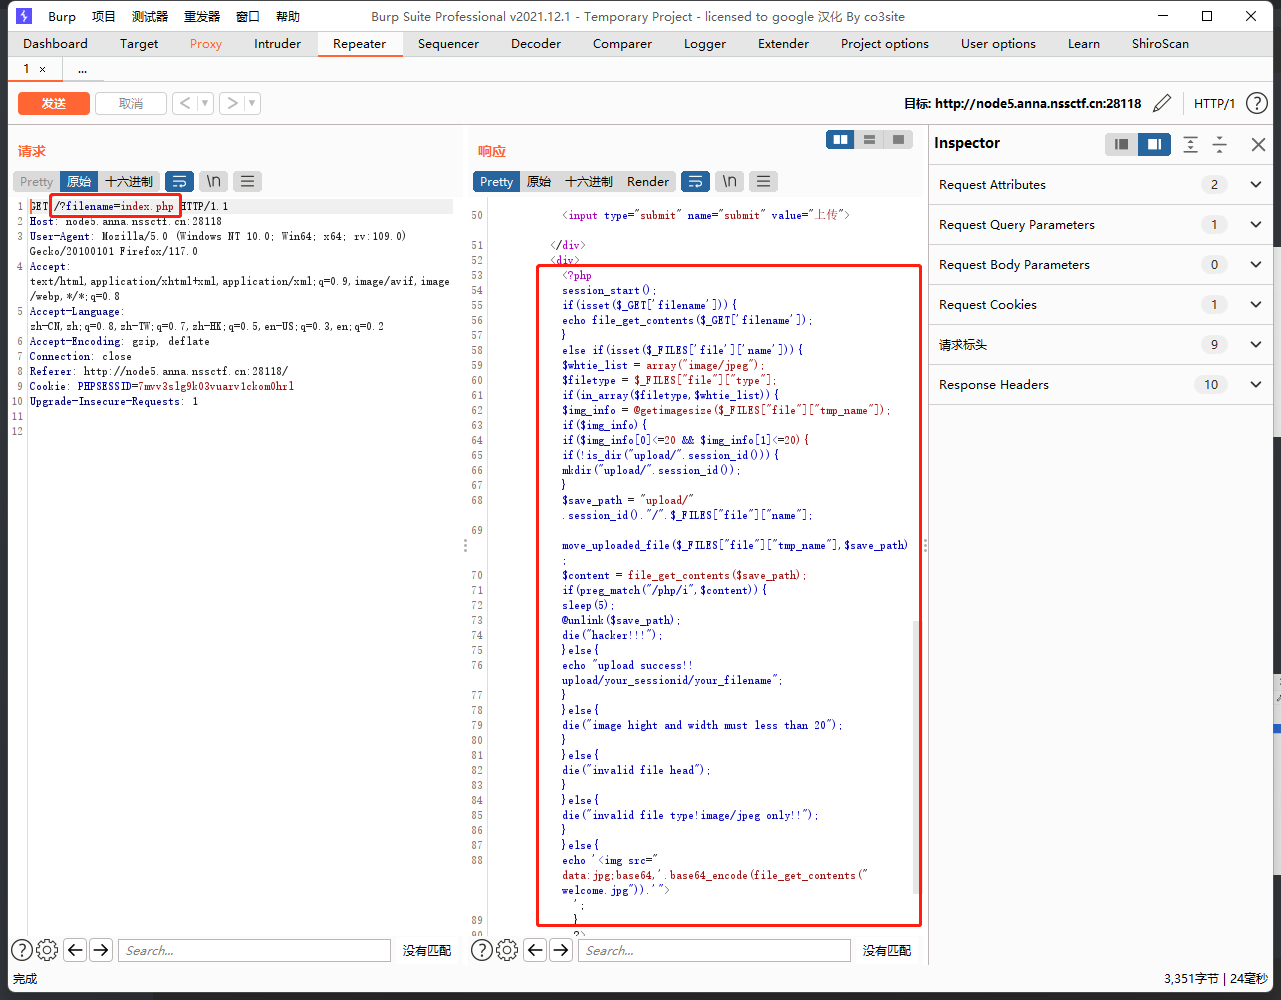This screenshot has width=1281, height=1000.
Task: Open the back history dropdown arrow
Action: (x=205, y=103)
